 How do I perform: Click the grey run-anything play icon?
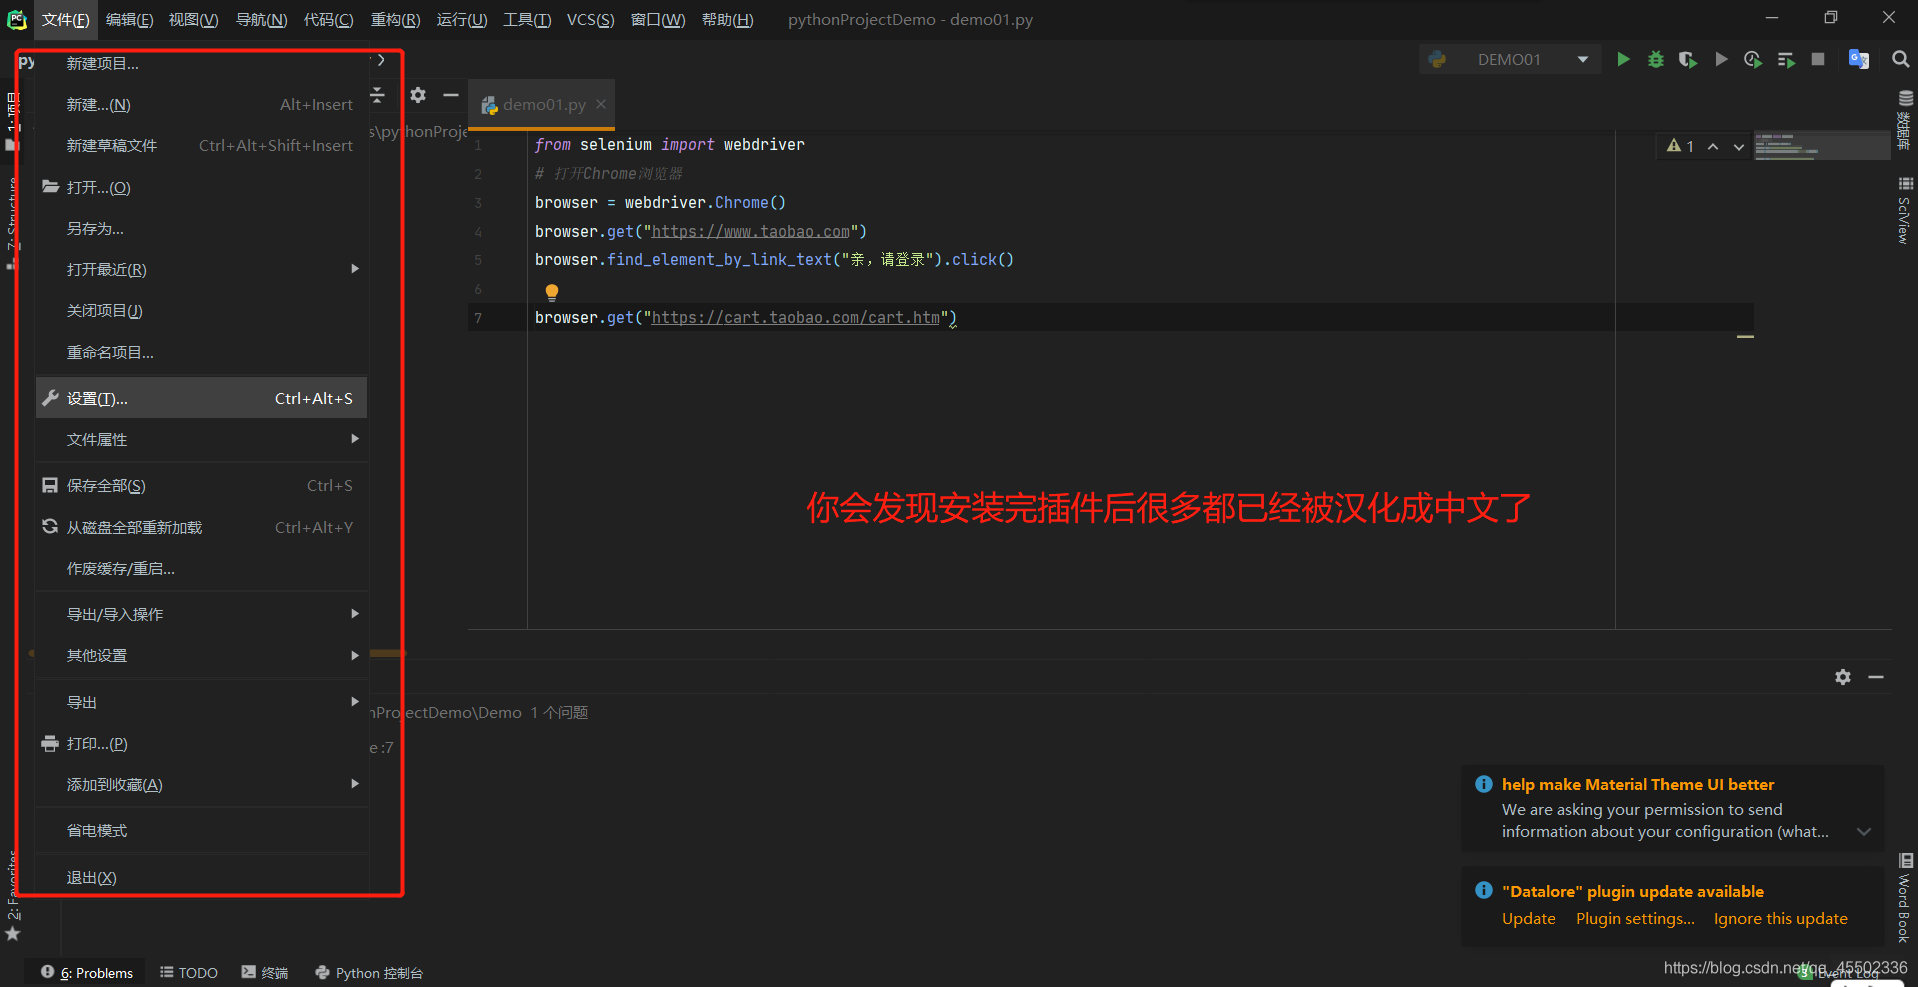point(1721,60)
